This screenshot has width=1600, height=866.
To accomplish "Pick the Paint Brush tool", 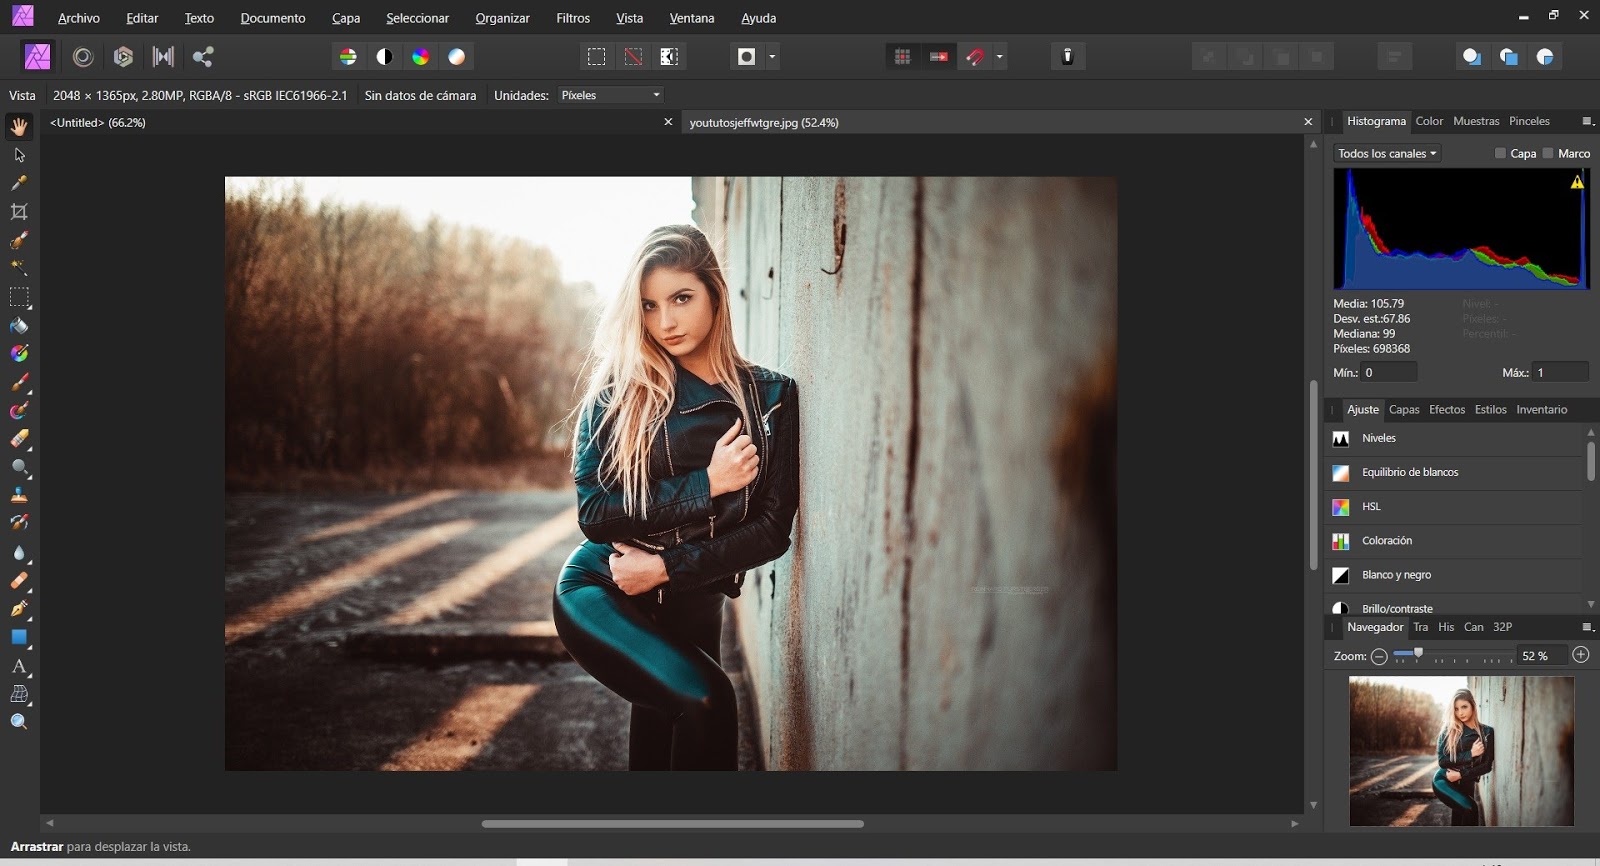I will click(x=19, y=382).
